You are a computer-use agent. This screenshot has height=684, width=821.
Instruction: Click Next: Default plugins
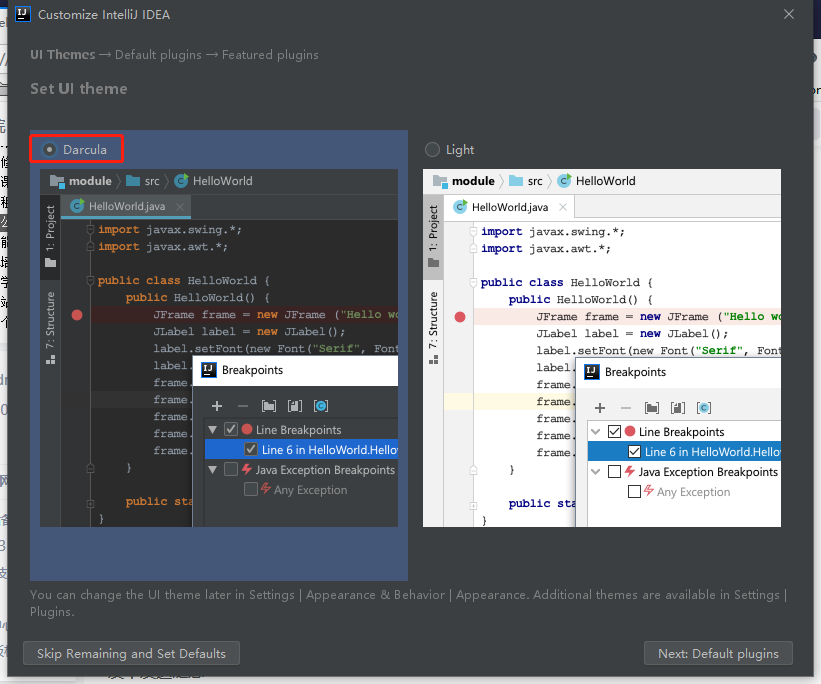pyautogui.click(x=718, y=653)
